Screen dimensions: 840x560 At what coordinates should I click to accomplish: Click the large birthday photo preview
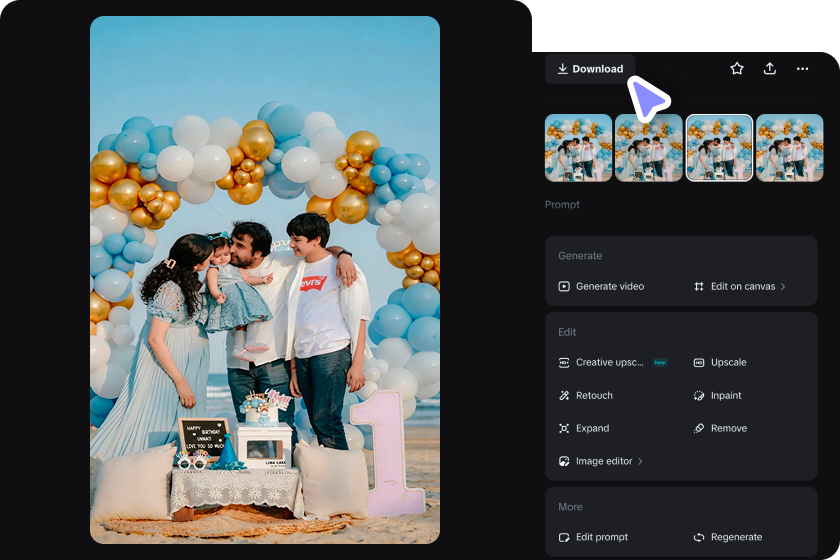(265, 280)
